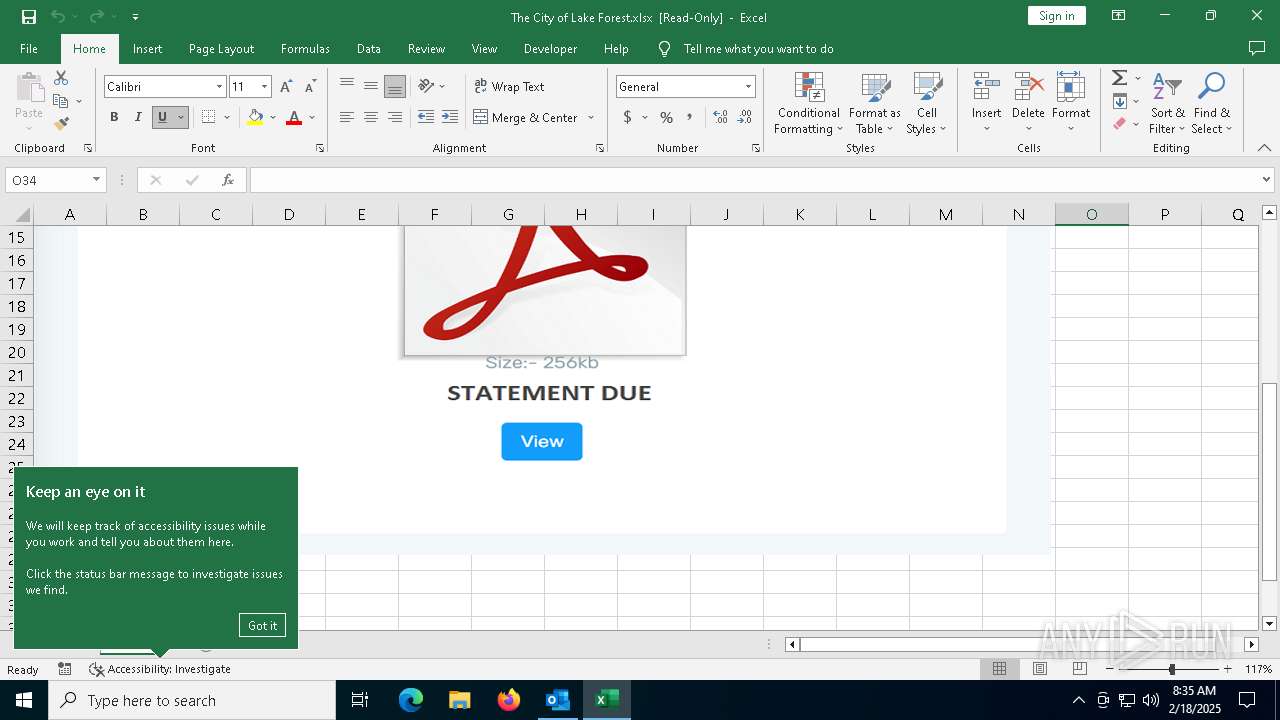This screenshot has height=720, width=1280.
Task: Open Format as Table gallery
Action: (x=875, y=103)
